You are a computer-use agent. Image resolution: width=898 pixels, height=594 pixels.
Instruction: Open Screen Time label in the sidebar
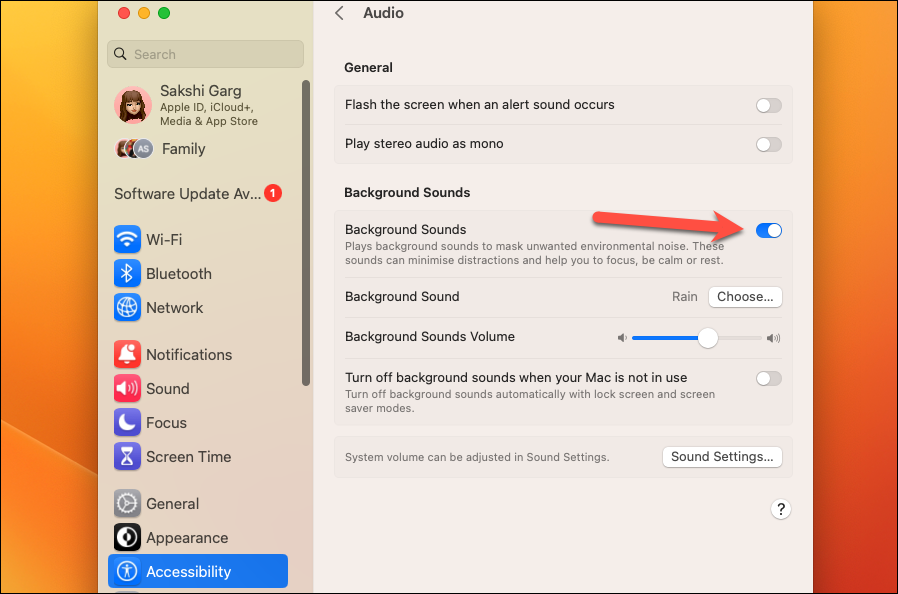click(188, 457)
